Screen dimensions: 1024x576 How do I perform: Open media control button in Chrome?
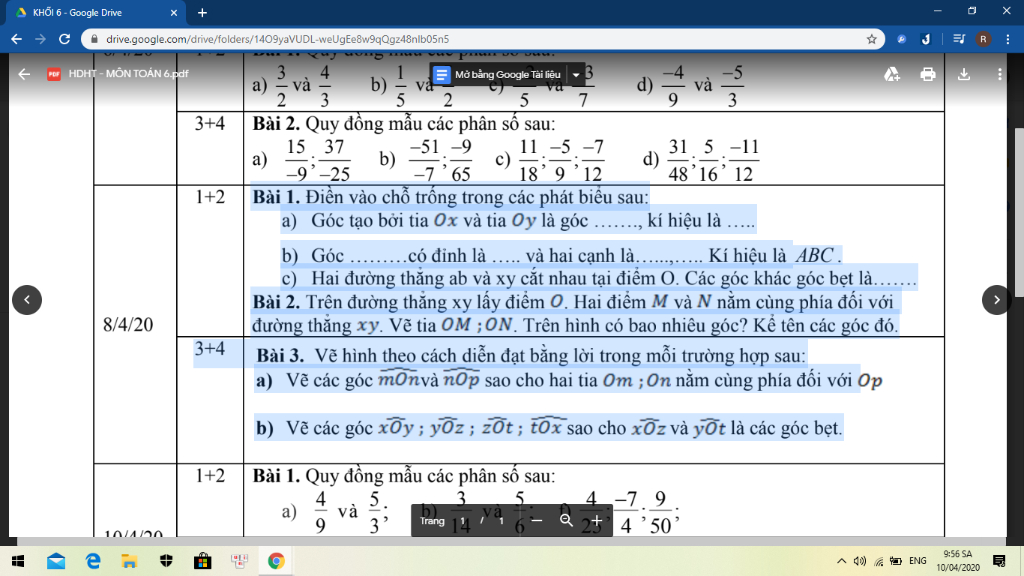pyautogui.click(x=959, y=39)
